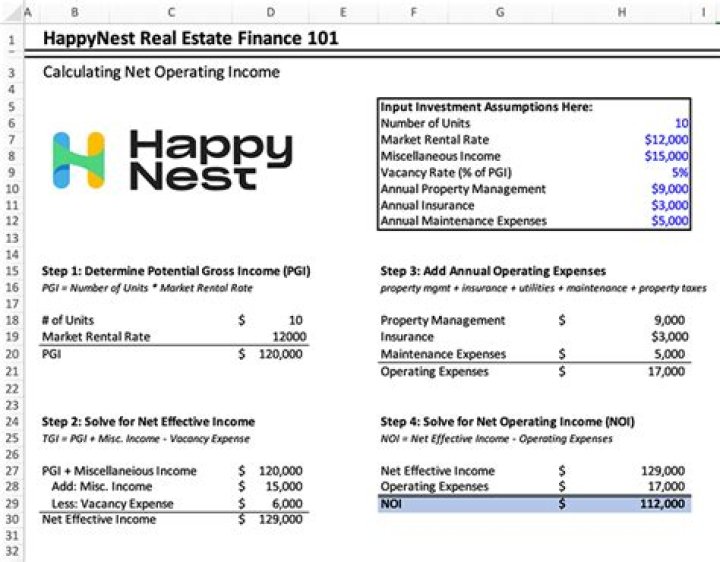The image size is (720, 562).
Task: Edit Annual Insurance input $3,000
Action: (670, 205)
